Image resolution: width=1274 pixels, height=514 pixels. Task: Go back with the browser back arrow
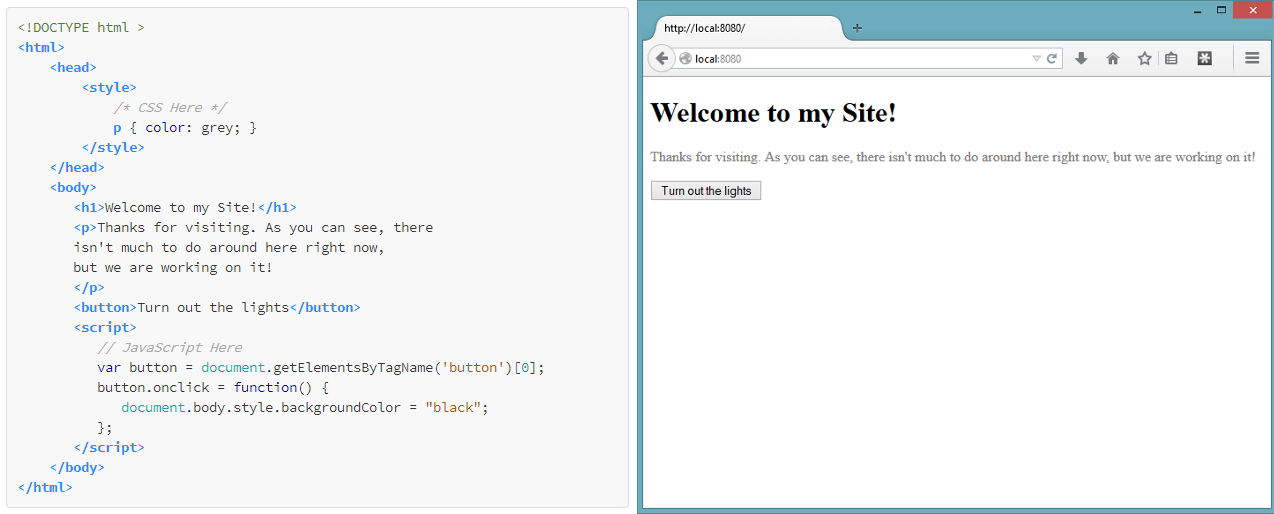click(662, 59)
